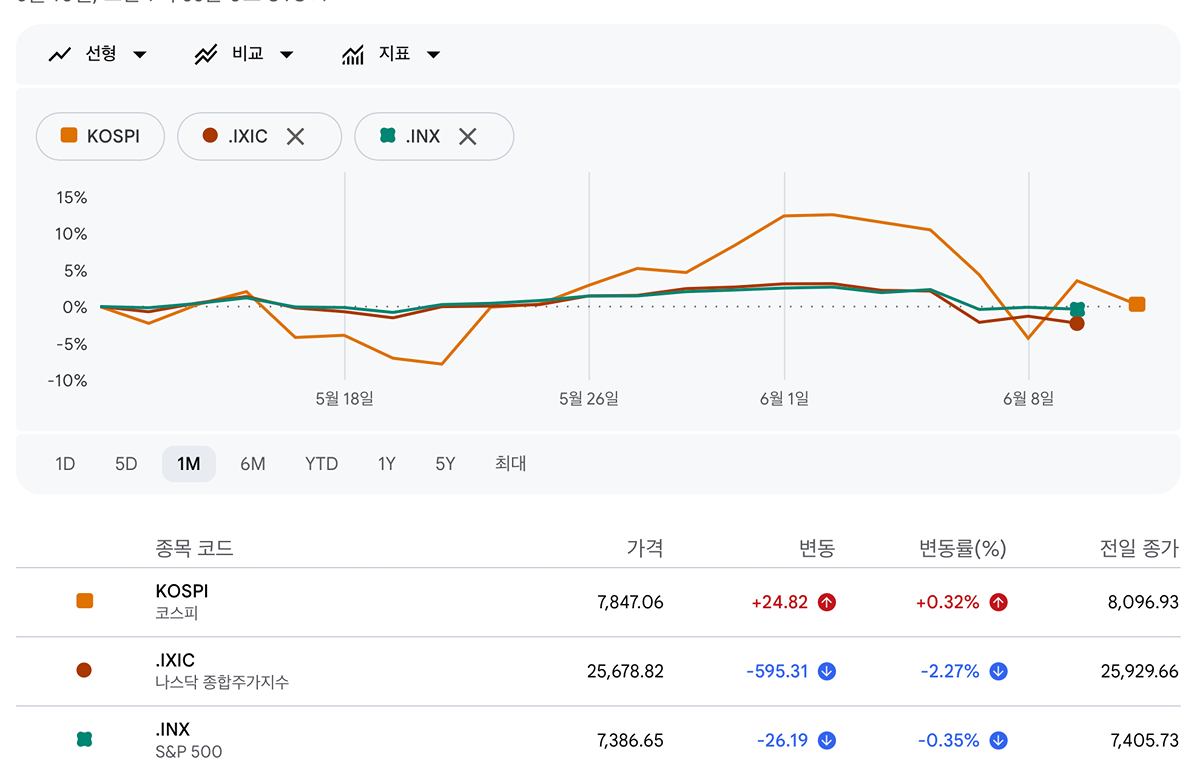Open the KOSPI row in the table
This screenshot has width=1200, height=769.
[x=598, y=602]
